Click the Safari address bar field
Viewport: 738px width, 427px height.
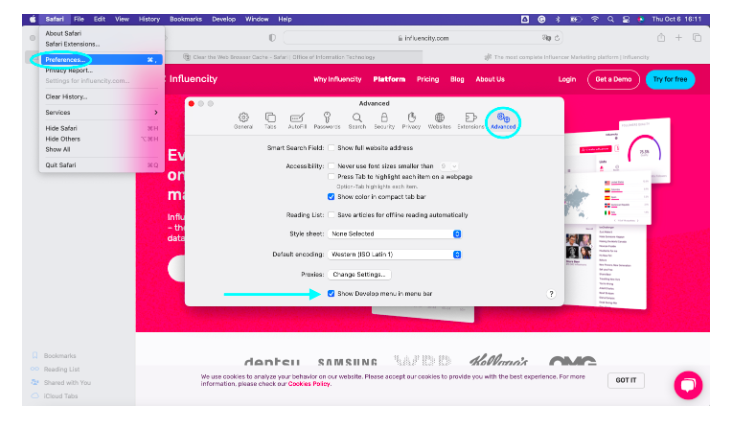pyautogui.click(x=423, y=38)
